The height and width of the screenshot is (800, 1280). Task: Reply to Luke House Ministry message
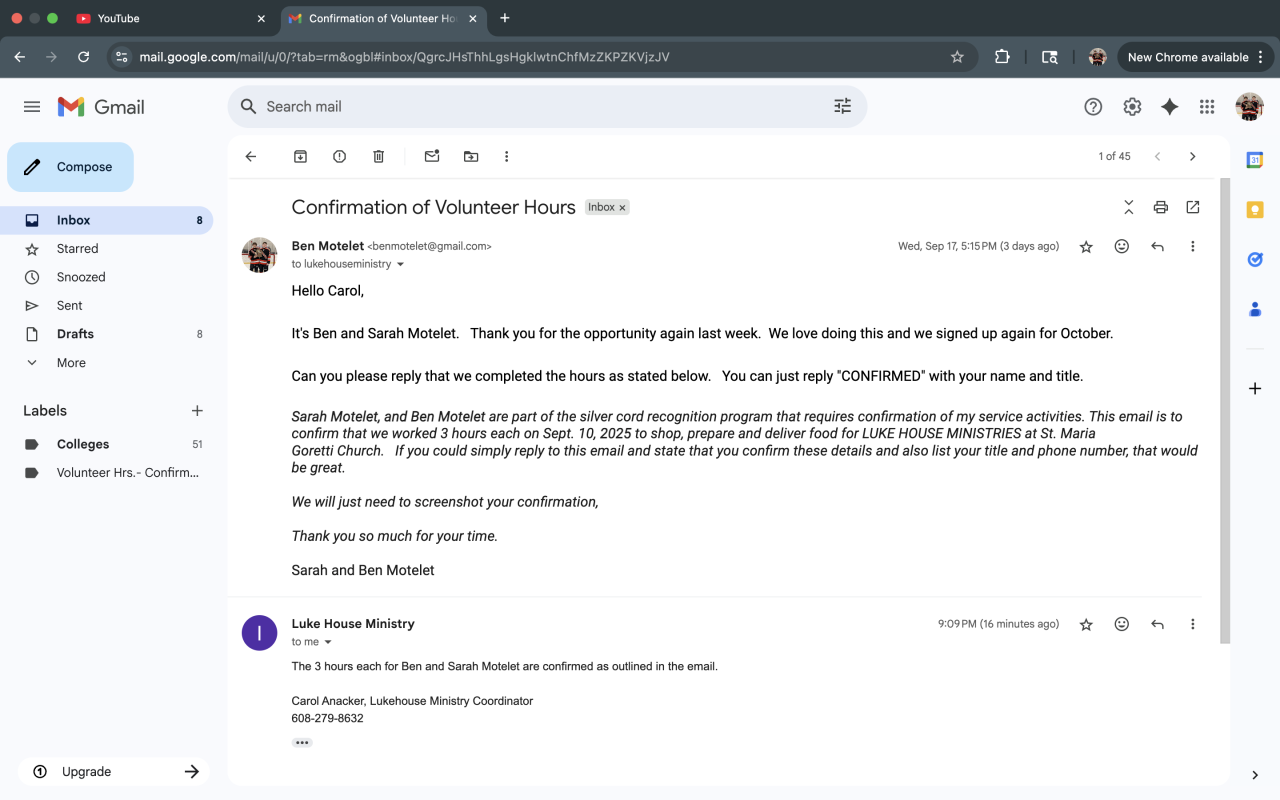1157,624
